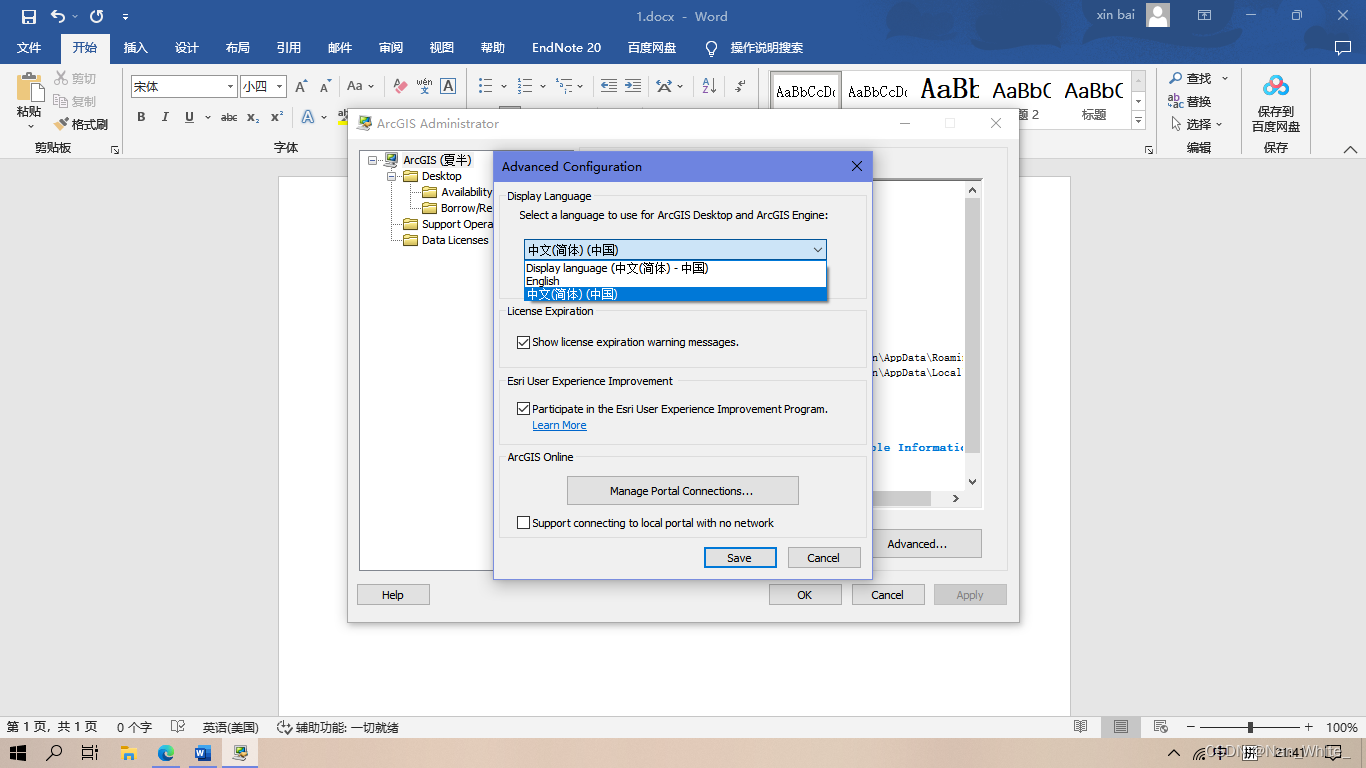Open the display language combo box
1366x768 pixels.
(x=676, y=250)
